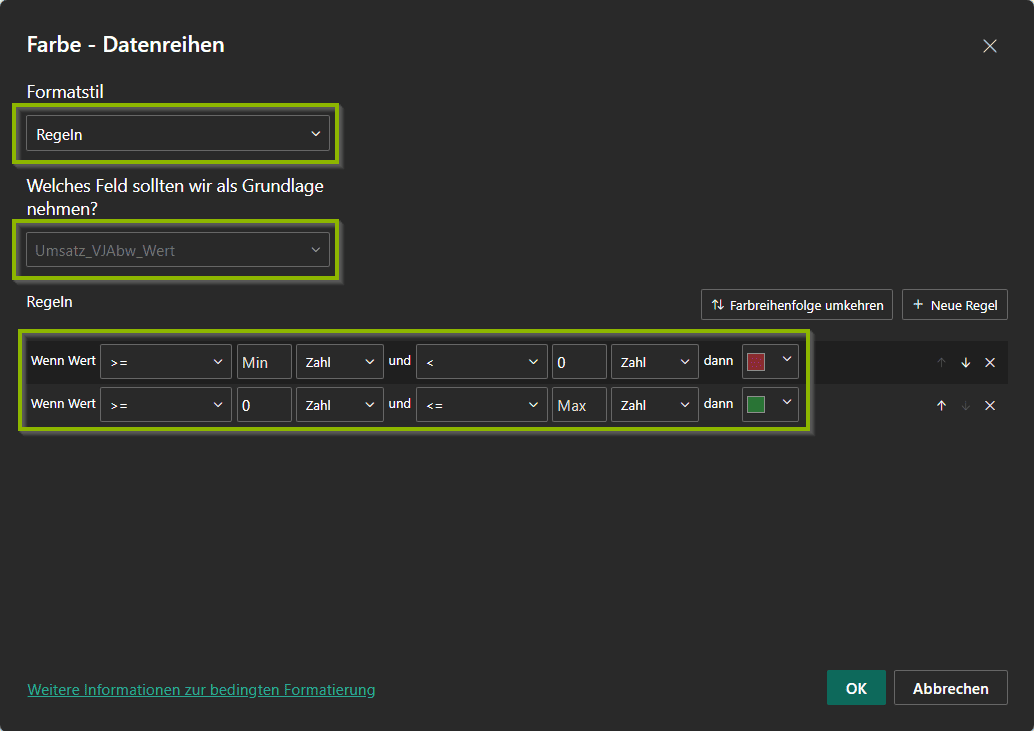
Task: Click Farbreihenfolge umkehren button
Action: [796, 305]
